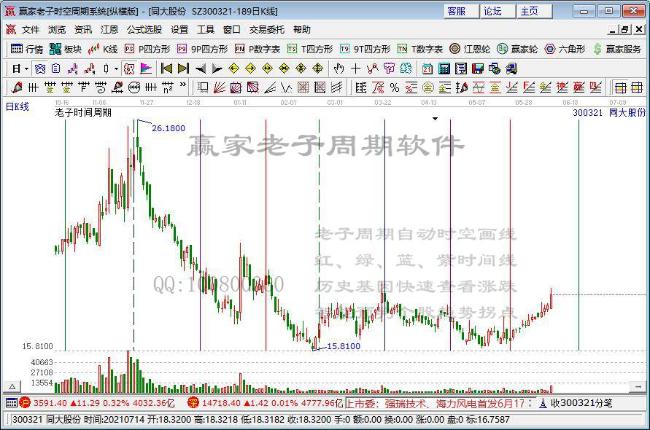The width and height of the screenshot is (650, 430).
Task: Select the red pencil drawing tool
Action: [17, 87]
